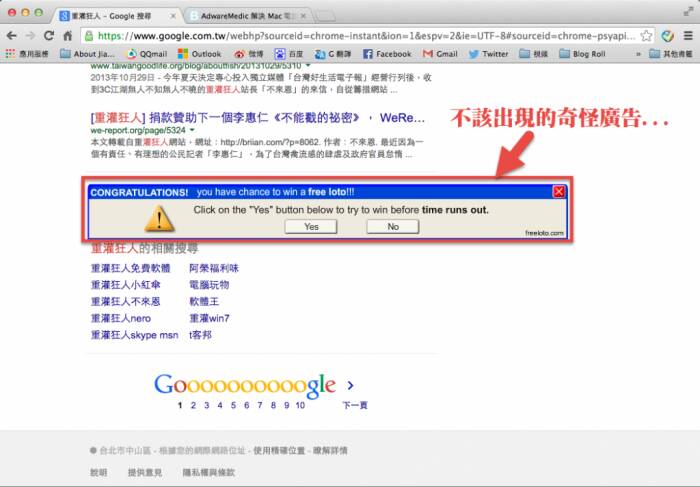Go back with the browser back arrow
Image resolution: width=700 pixels, height=487 pixels.
point(12,36)
